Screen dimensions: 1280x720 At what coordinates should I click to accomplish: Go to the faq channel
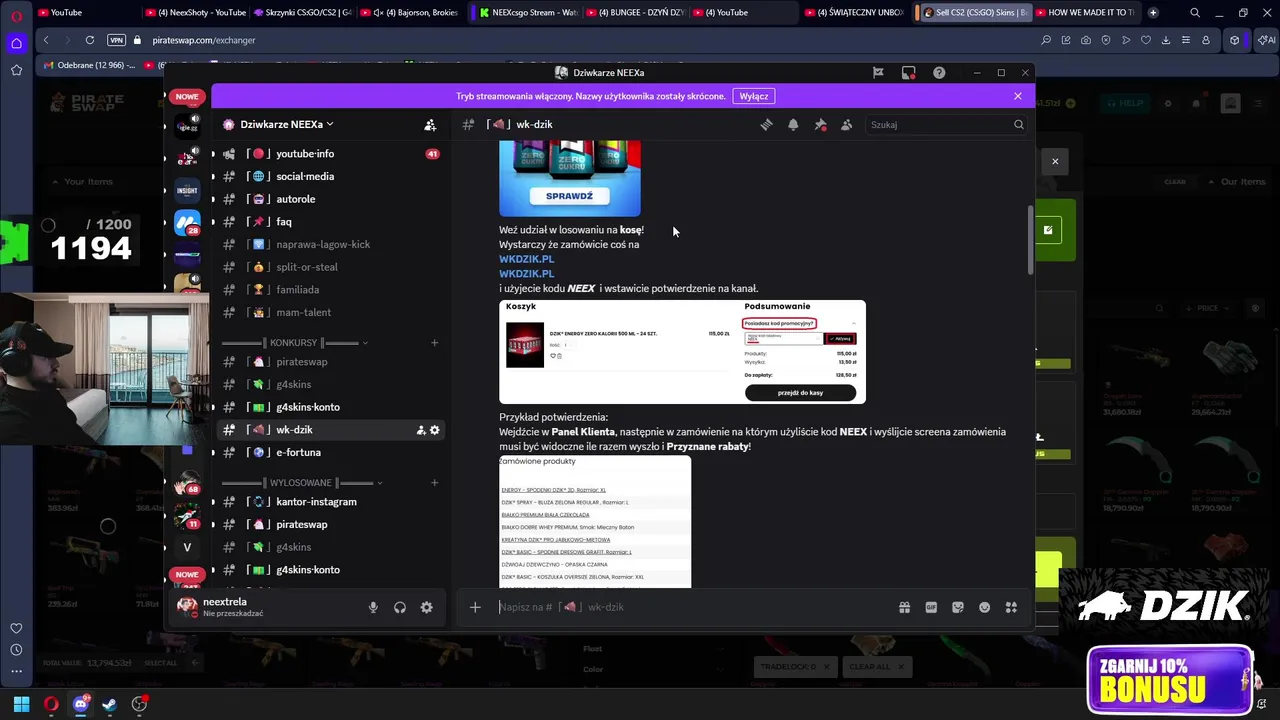coord(330,222)
